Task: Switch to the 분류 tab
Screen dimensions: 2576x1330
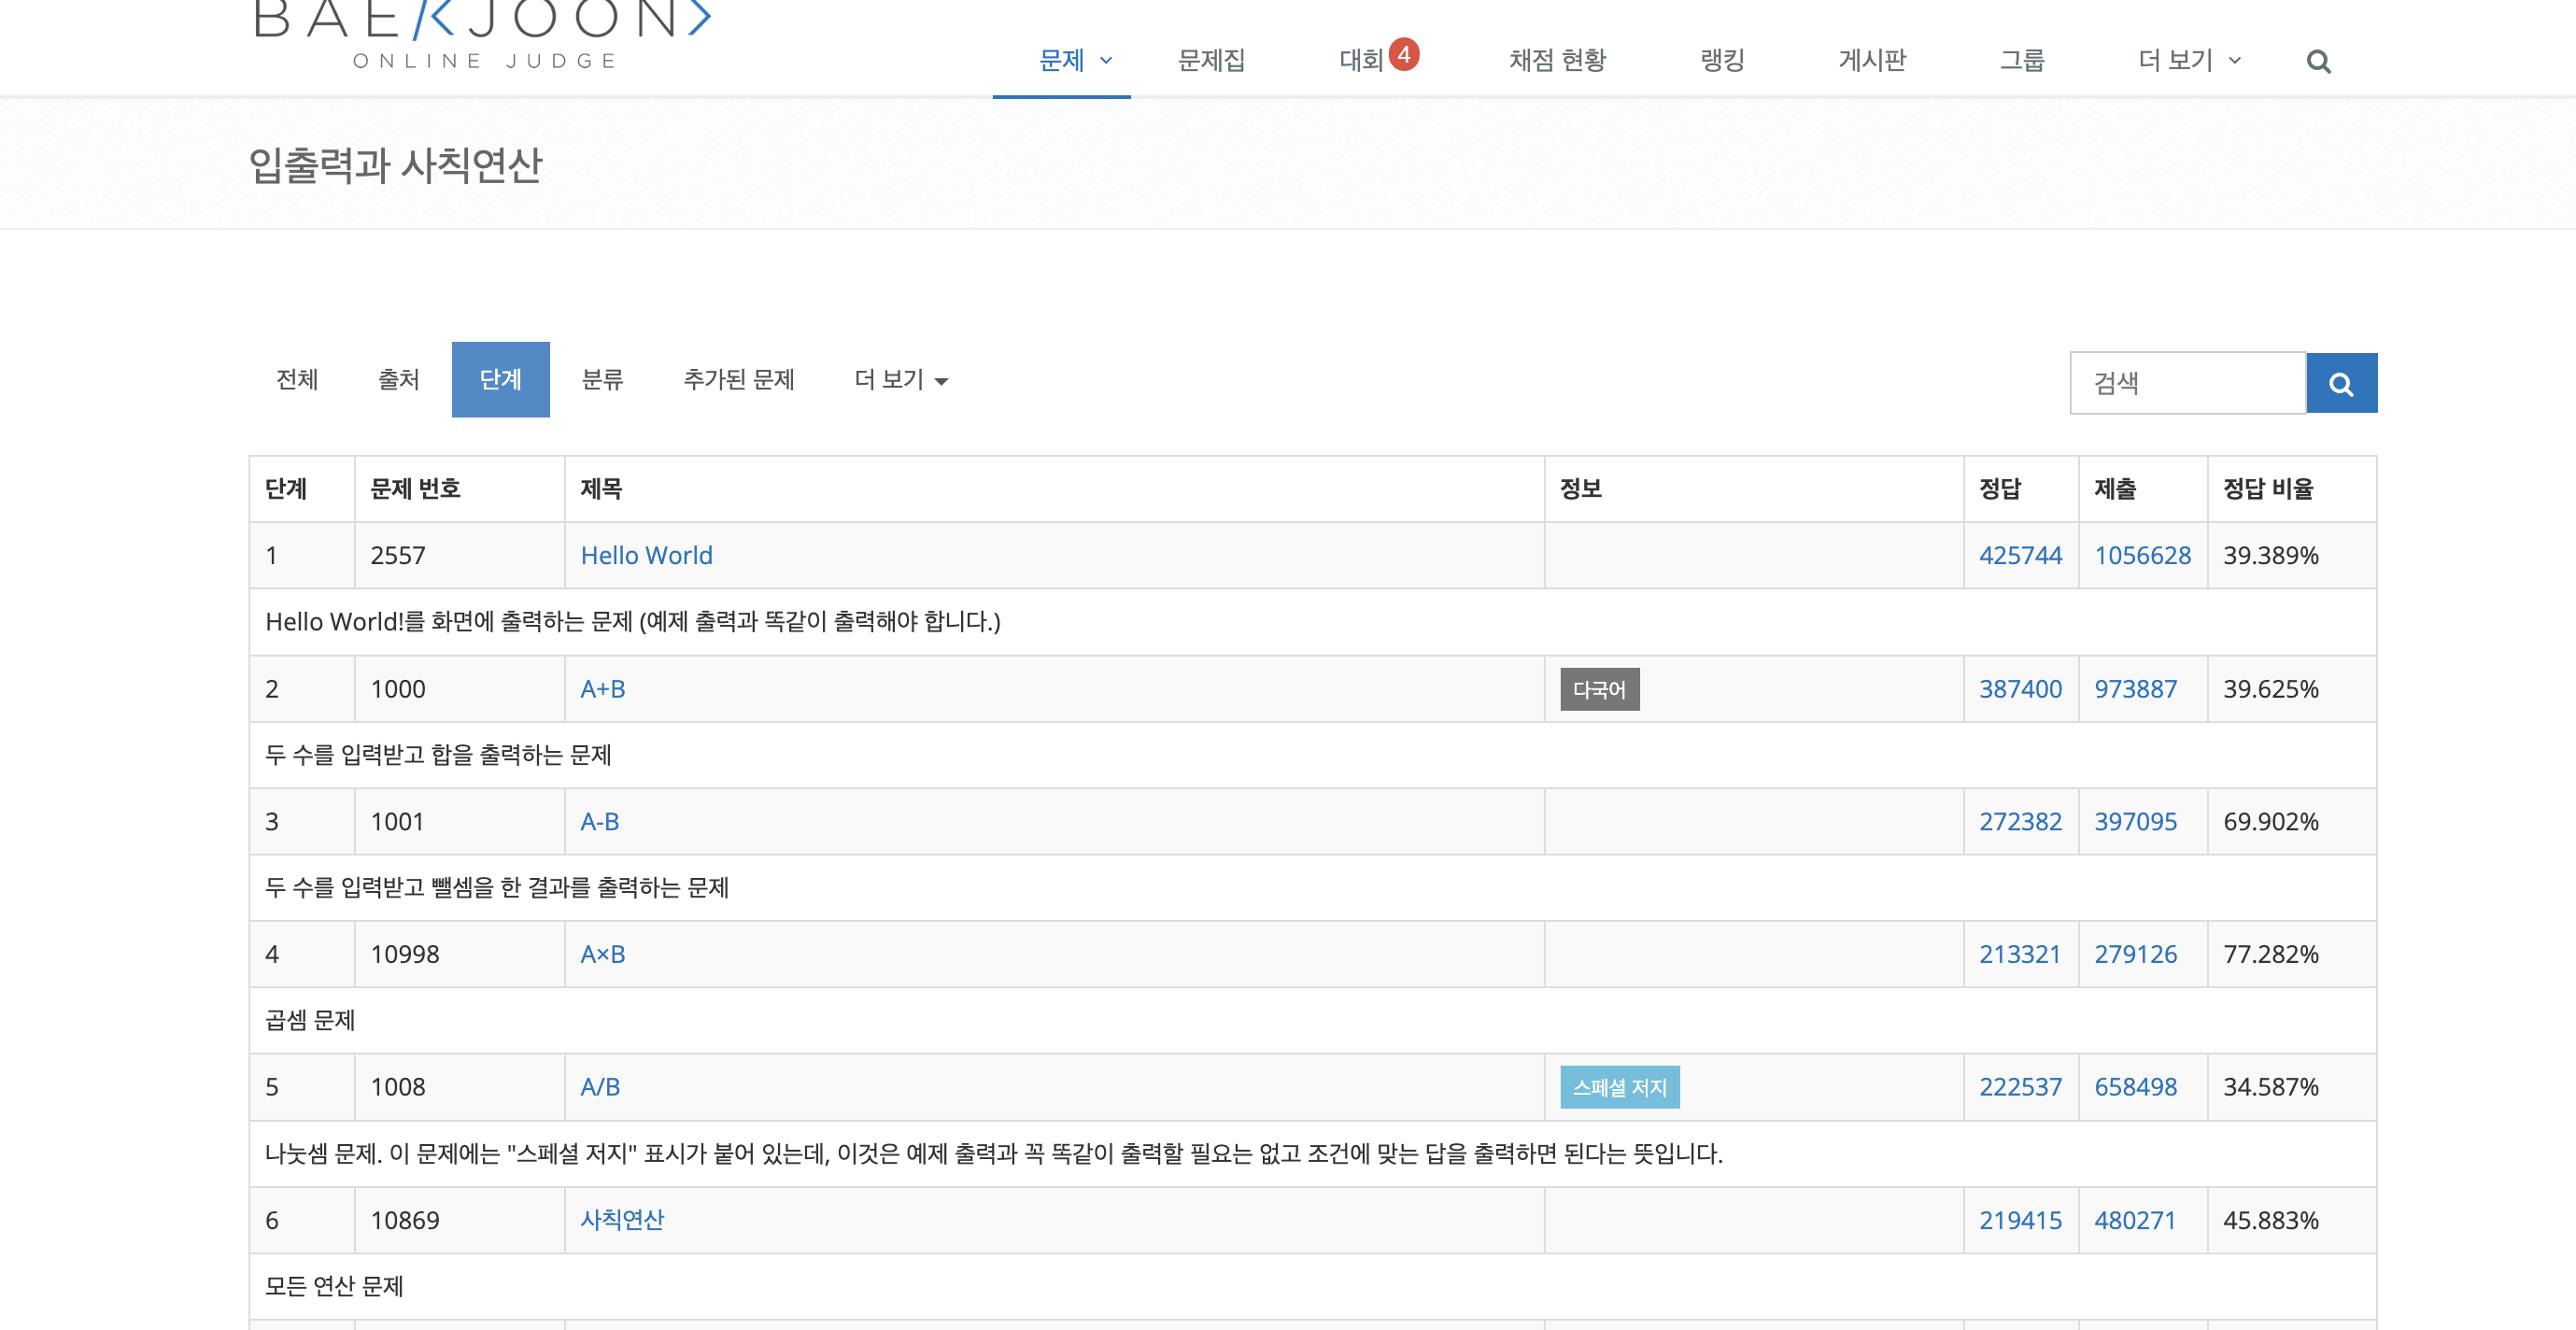Action: pos(602,380)
